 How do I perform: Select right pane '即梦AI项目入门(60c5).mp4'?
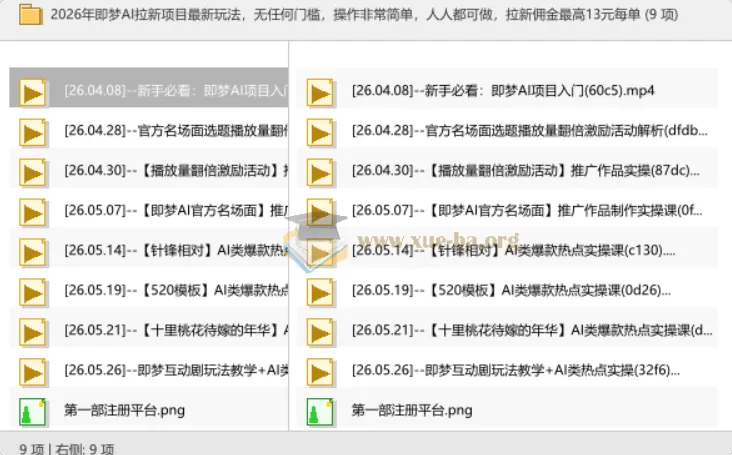(x=507, y=88)
